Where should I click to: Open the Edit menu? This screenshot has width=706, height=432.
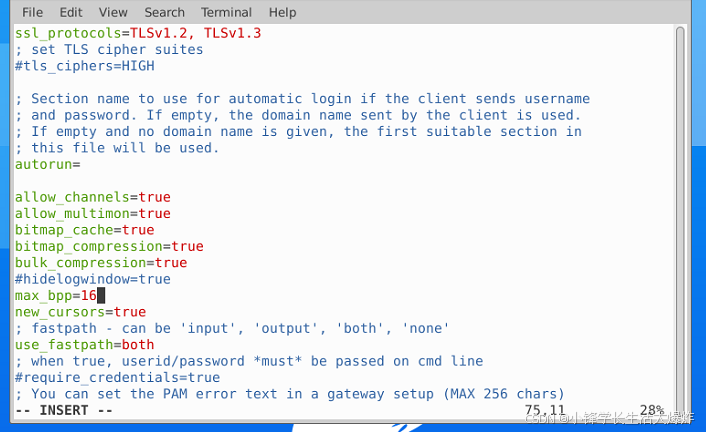[x=71, y=12]
